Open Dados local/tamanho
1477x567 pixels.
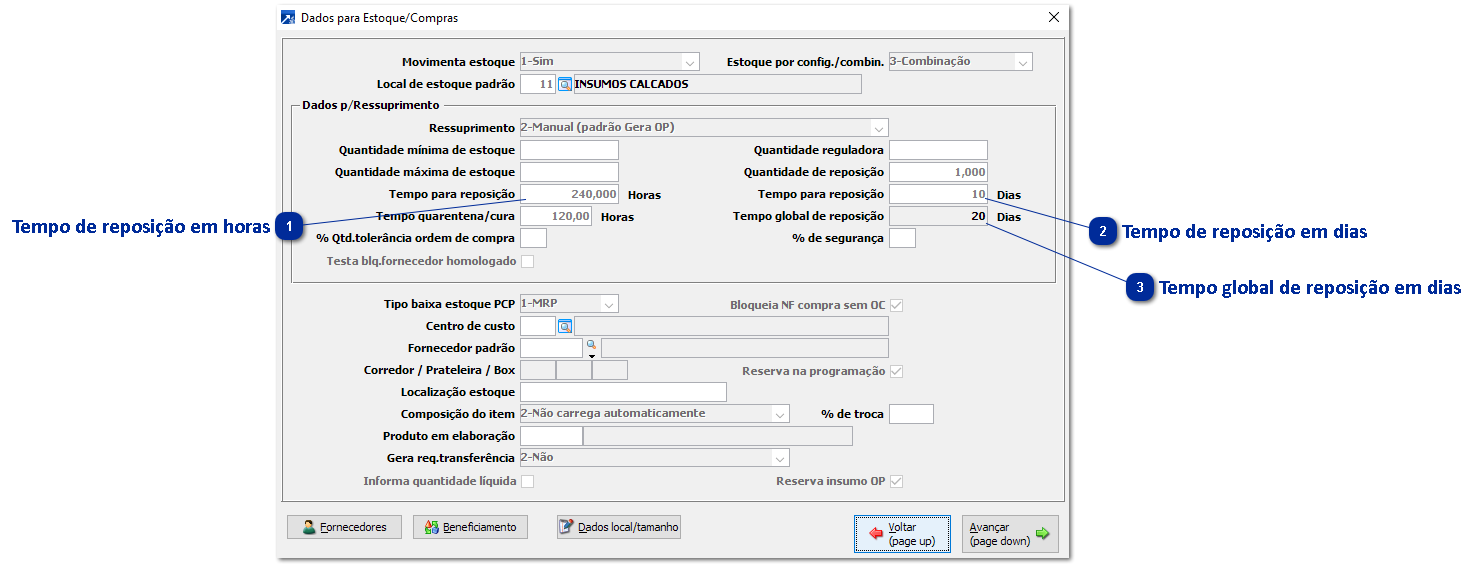pyautogui.click(x=618, y=527)
